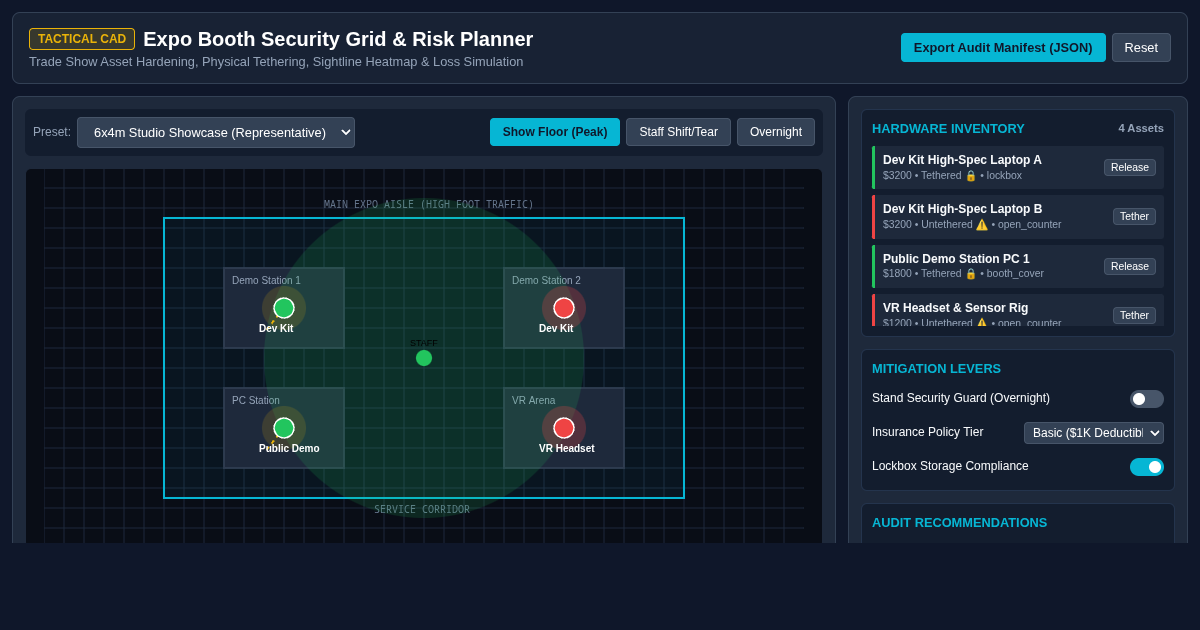Viewport: 1200px width, 630px height.
Task: Click Main Expo Aisle label on map
Action: (x=429, y=205)
